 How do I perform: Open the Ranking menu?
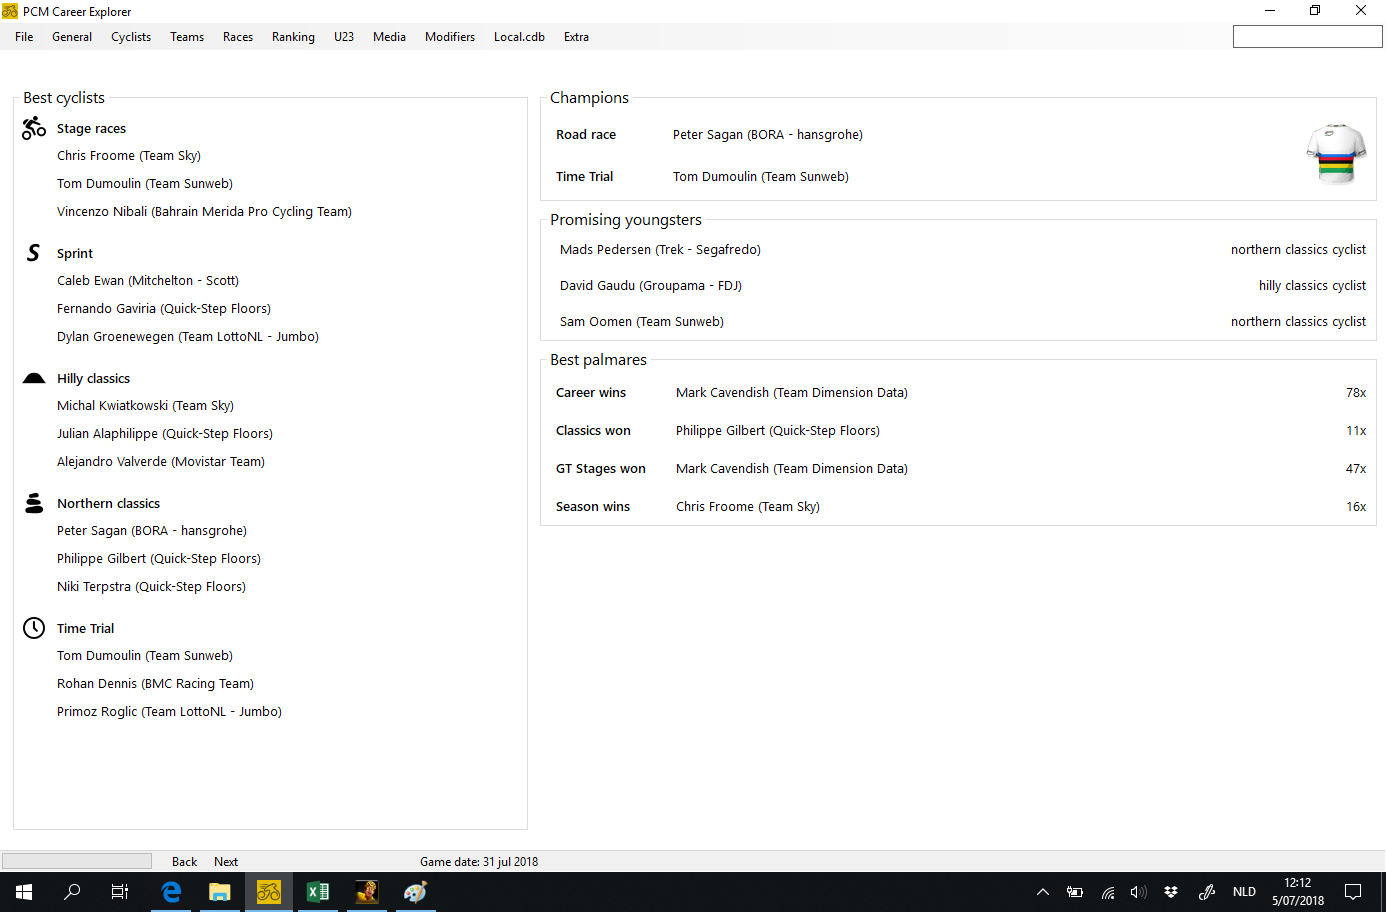click(x=293, y=37)
